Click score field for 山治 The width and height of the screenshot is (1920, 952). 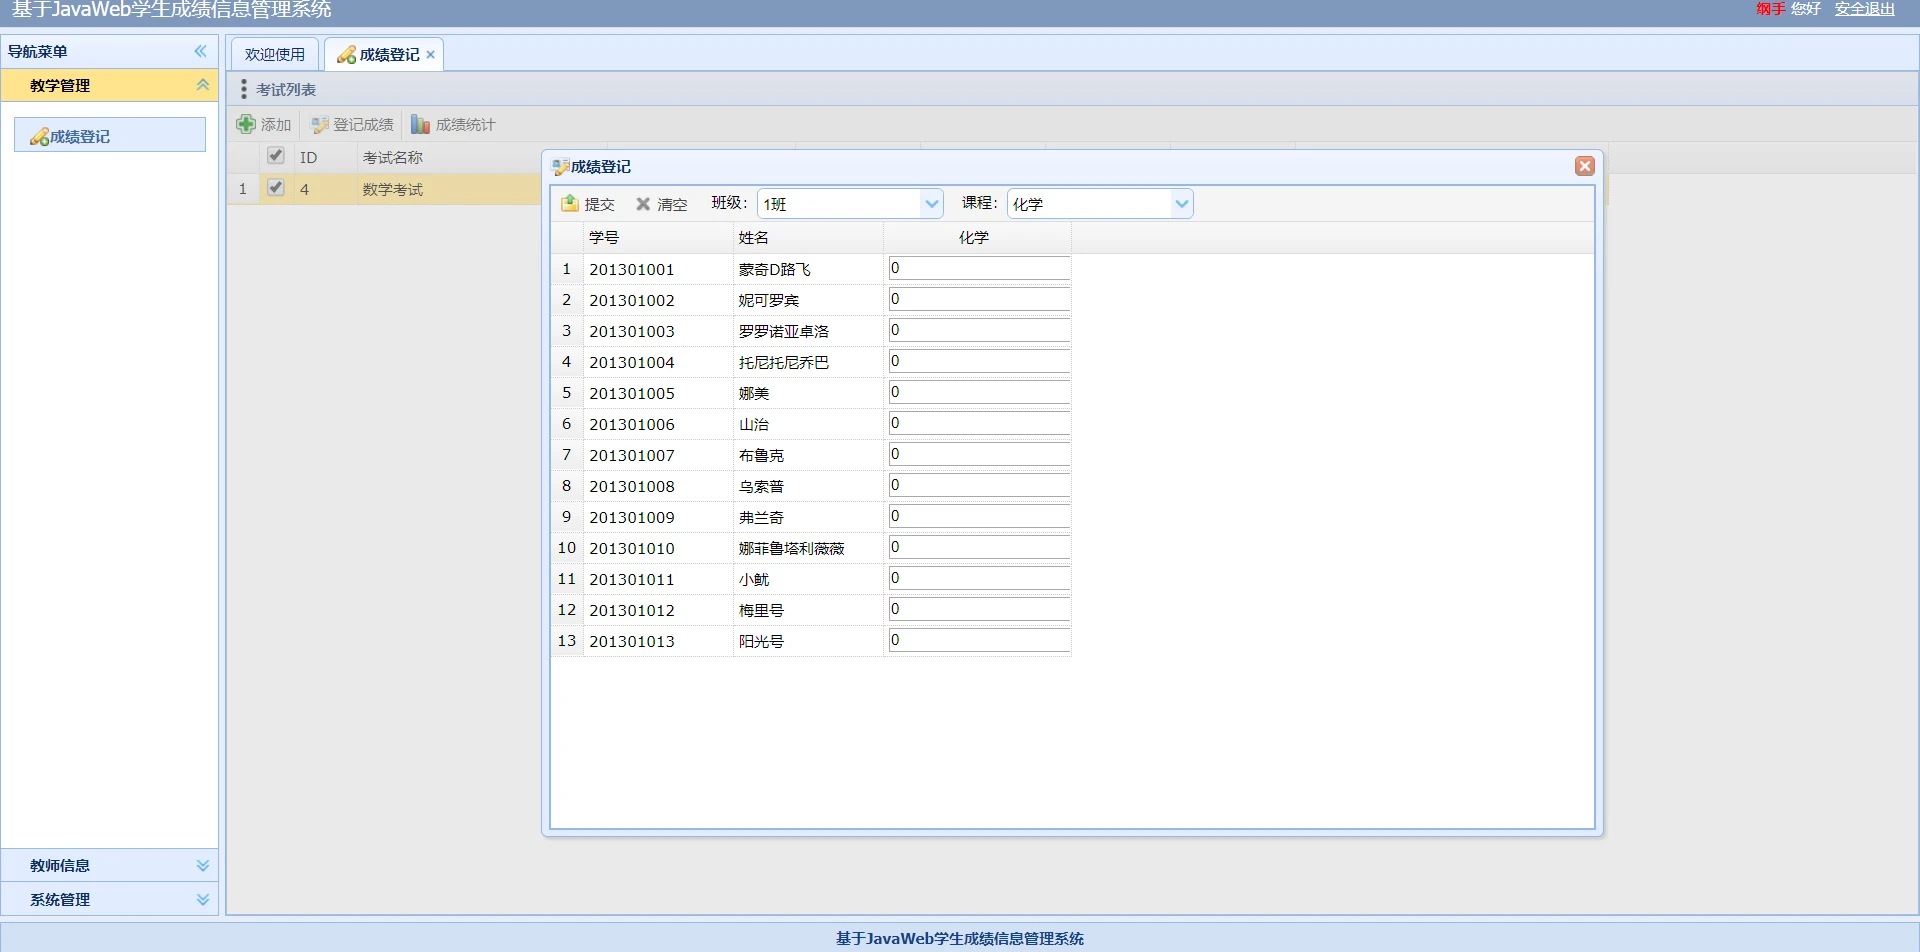point(979,423)
